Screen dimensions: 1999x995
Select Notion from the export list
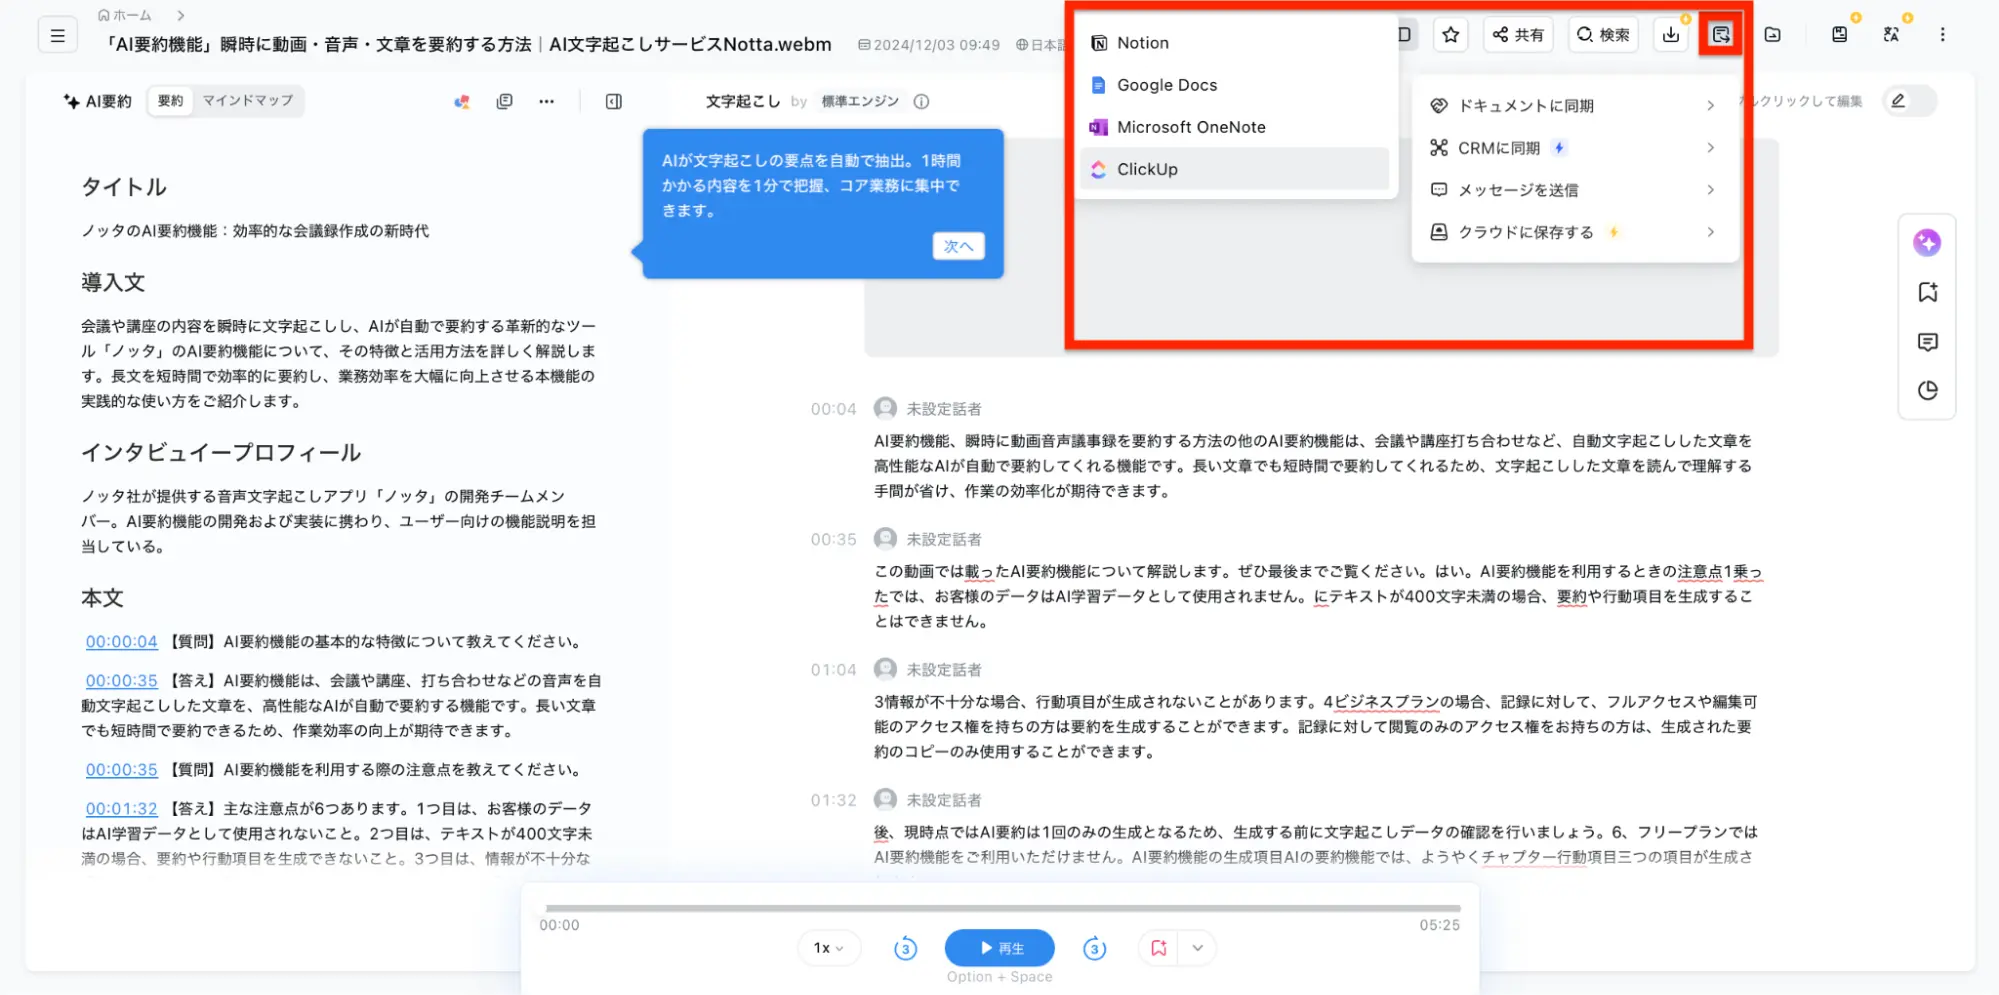point(1235,43)
